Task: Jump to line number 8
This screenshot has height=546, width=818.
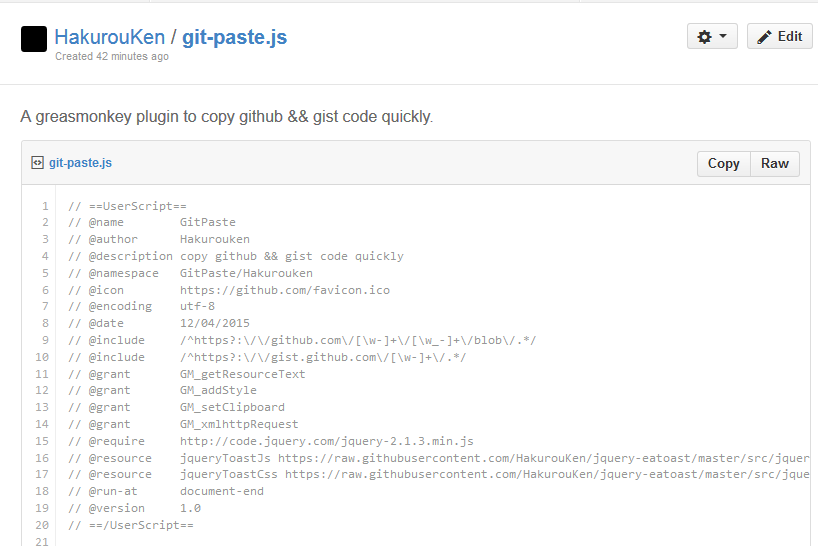Action: coord(45,323)
